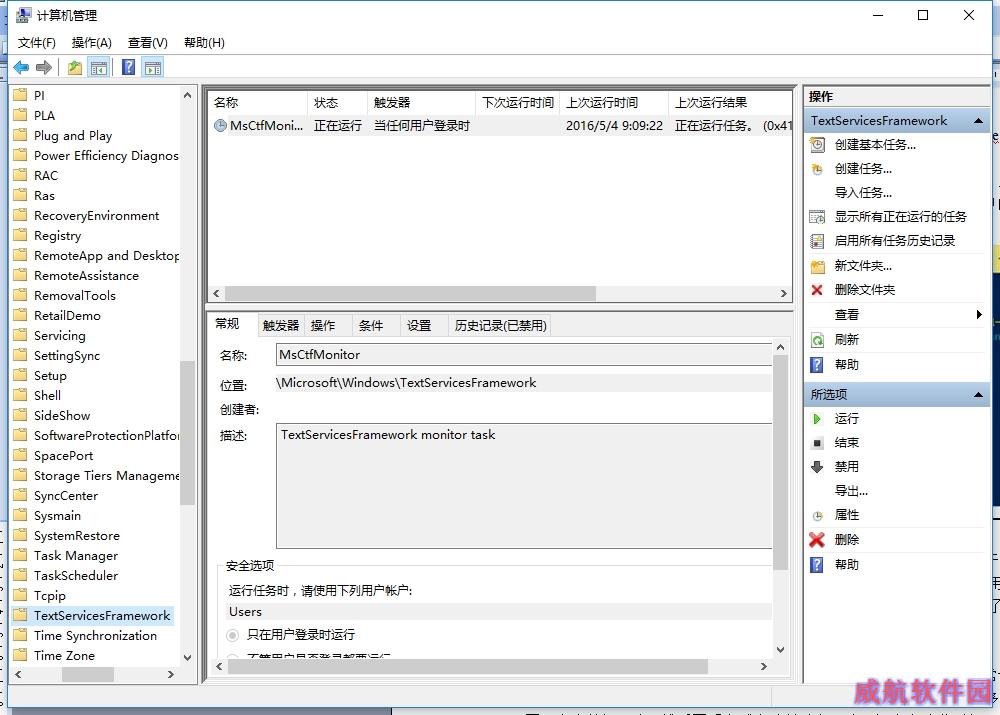Switch to the 触发器 tab

coord(281,326)
